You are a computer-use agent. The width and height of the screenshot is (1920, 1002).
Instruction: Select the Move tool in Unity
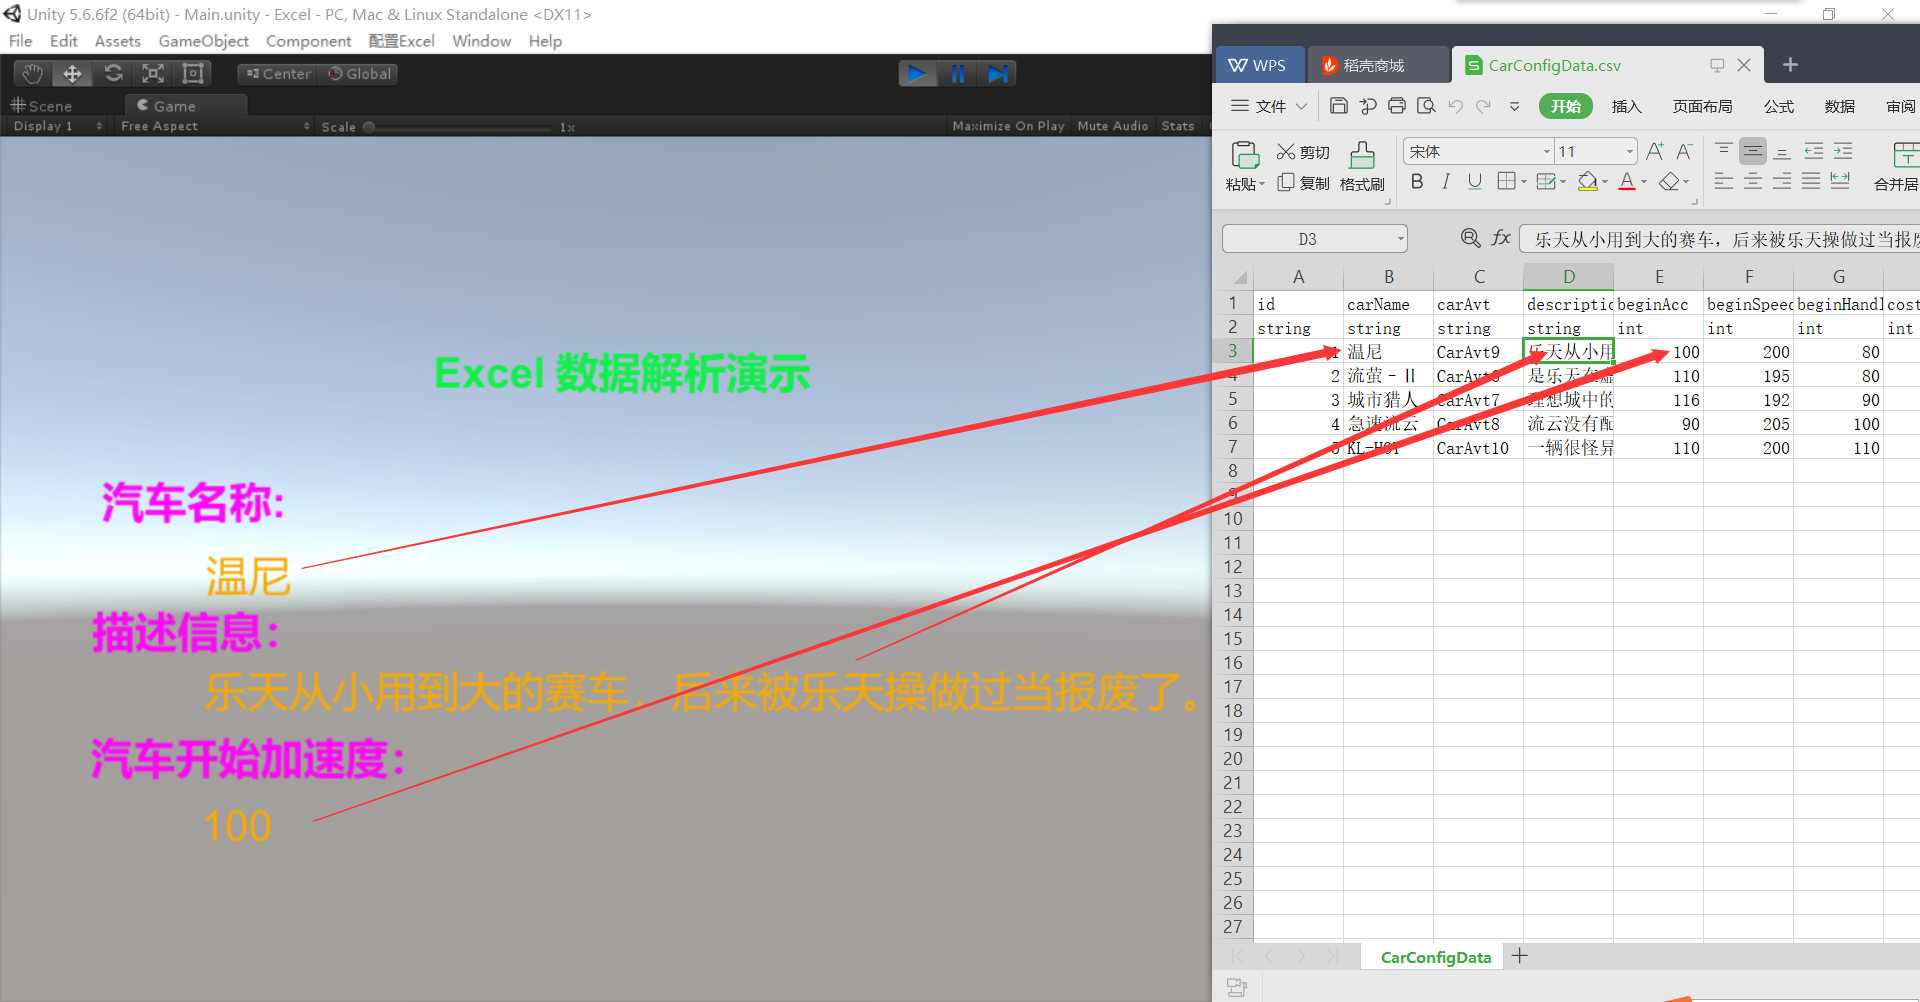point(73,74)
